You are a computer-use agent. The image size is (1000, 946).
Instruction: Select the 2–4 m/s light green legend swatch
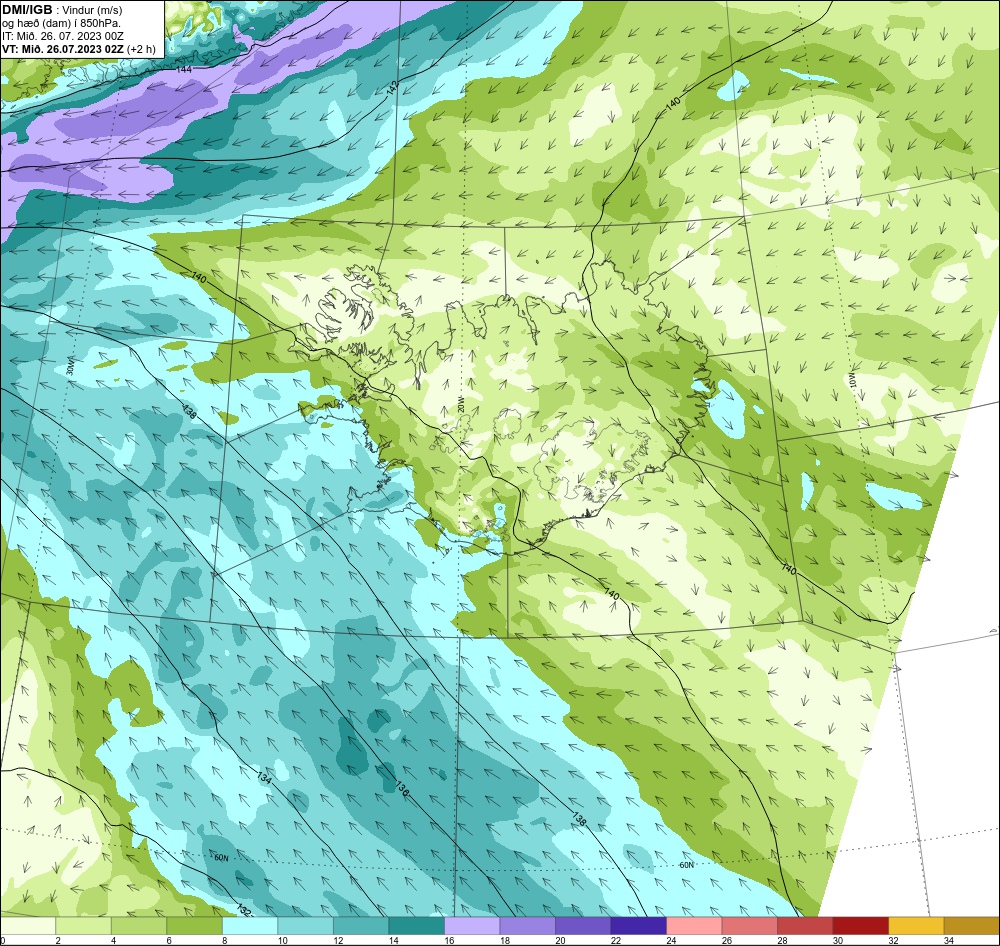[84, 925]
